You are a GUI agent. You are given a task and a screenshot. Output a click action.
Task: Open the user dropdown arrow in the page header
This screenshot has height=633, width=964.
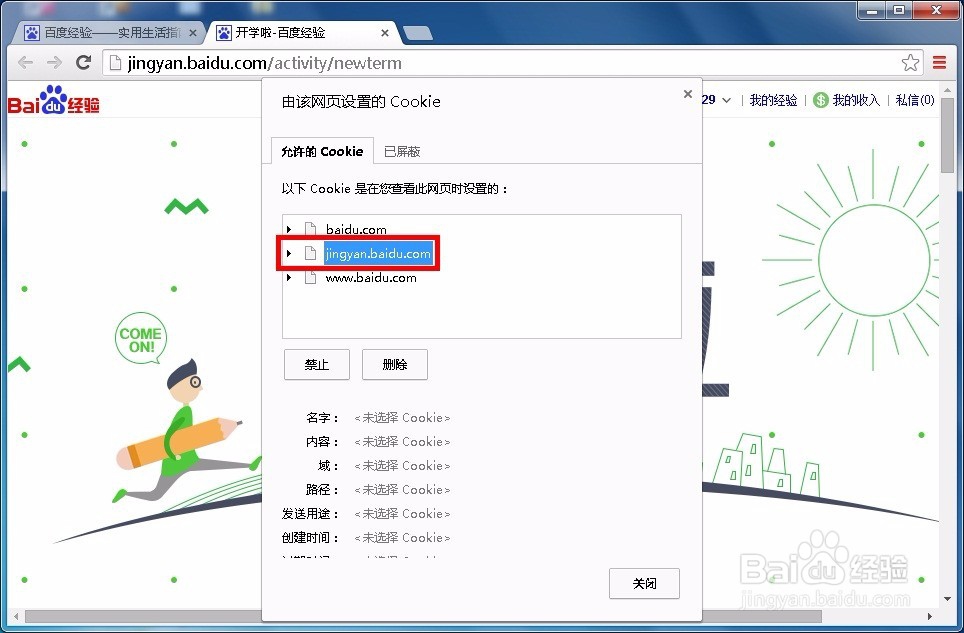727,100
